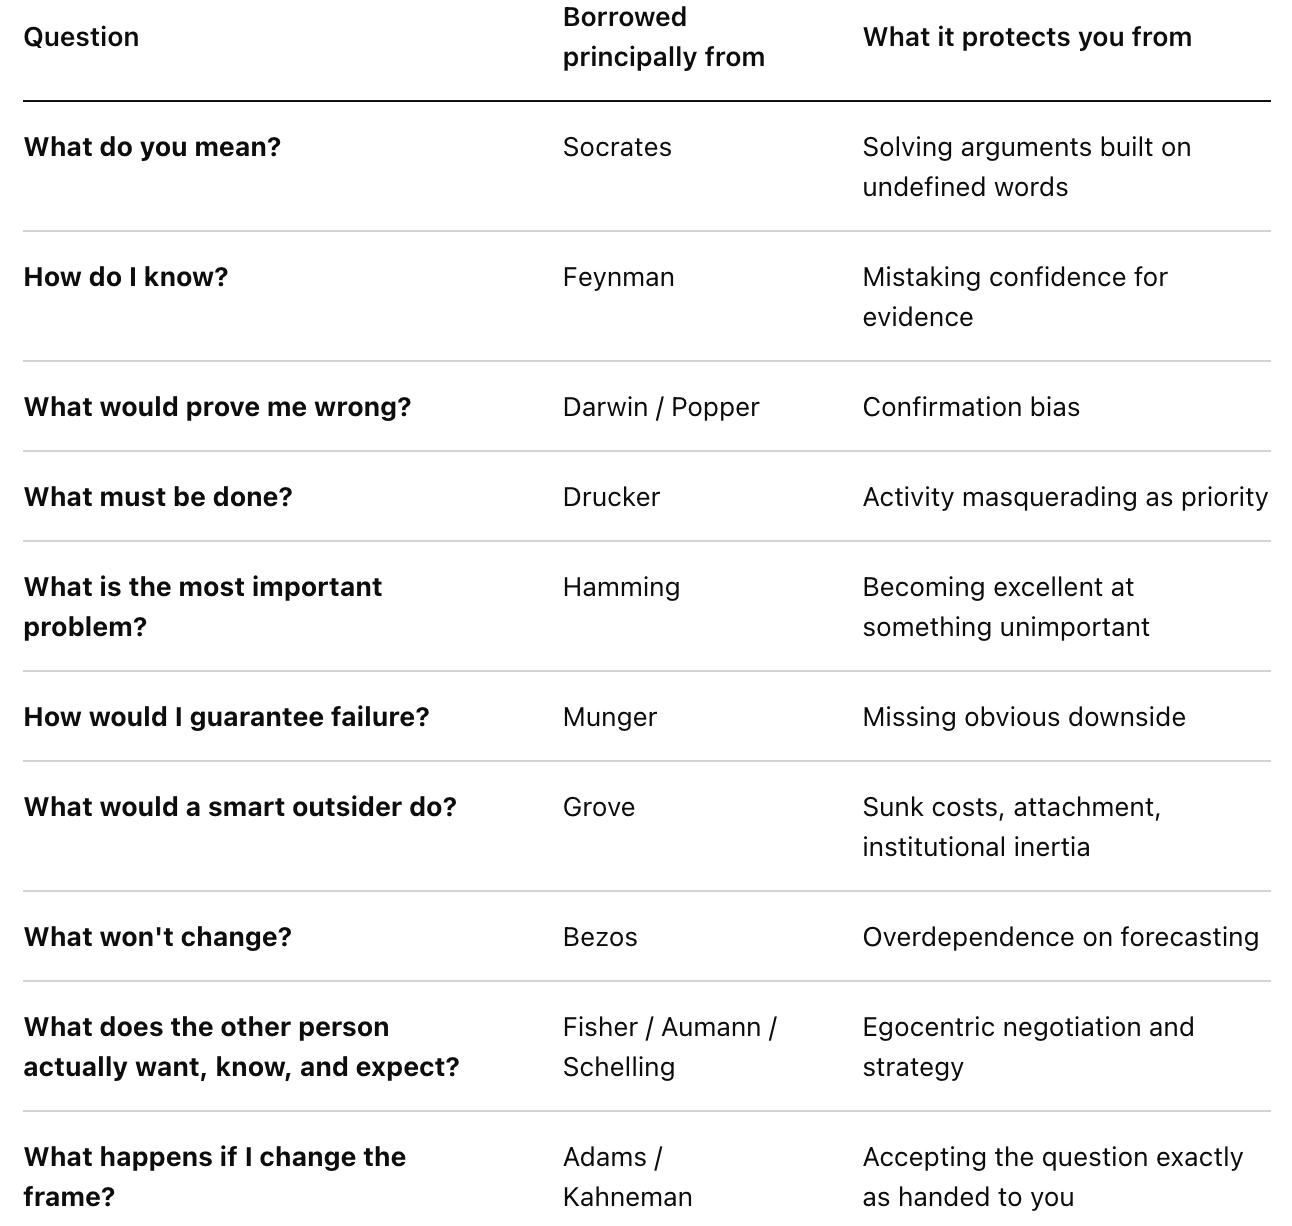Select What is the most important problem?

(x=203, y=607)
